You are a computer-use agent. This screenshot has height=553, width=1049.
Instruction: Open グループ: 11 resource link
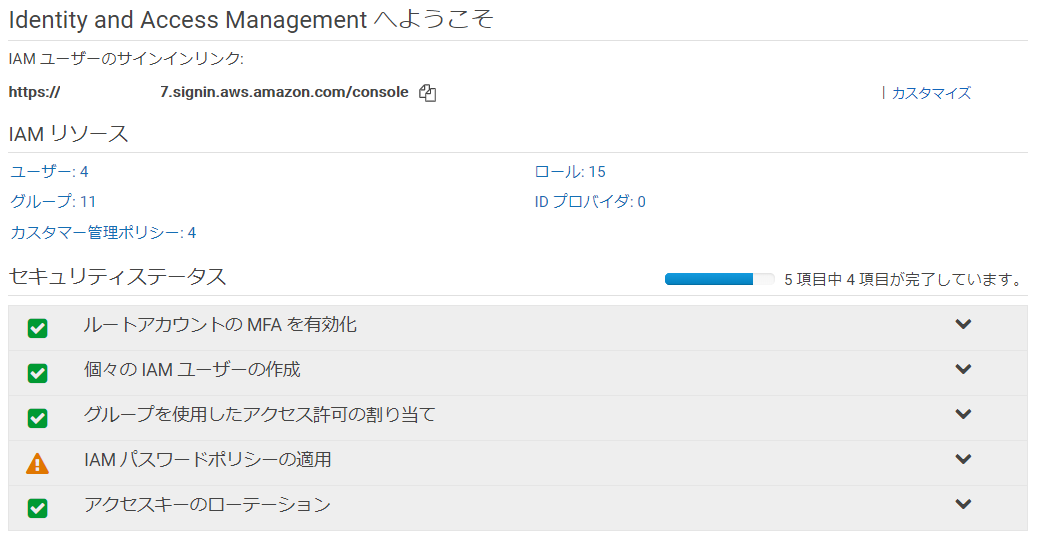(x=53, y=201)
